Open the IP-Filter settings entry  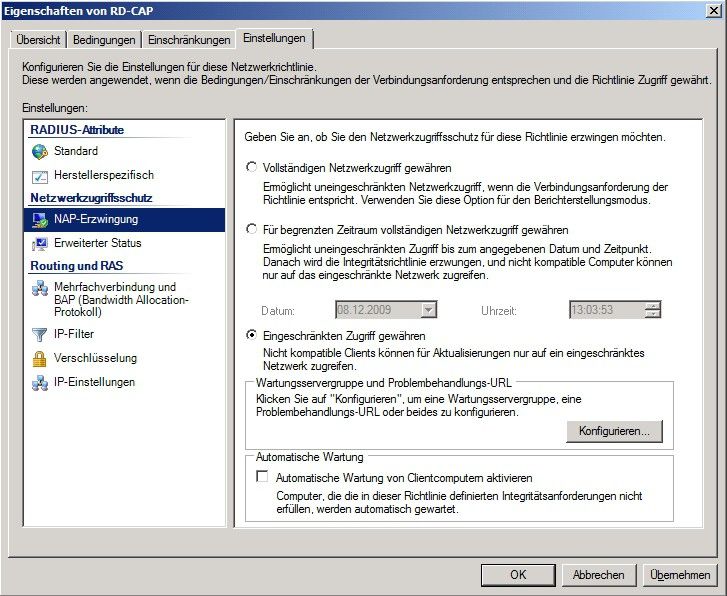click(124, 334)
